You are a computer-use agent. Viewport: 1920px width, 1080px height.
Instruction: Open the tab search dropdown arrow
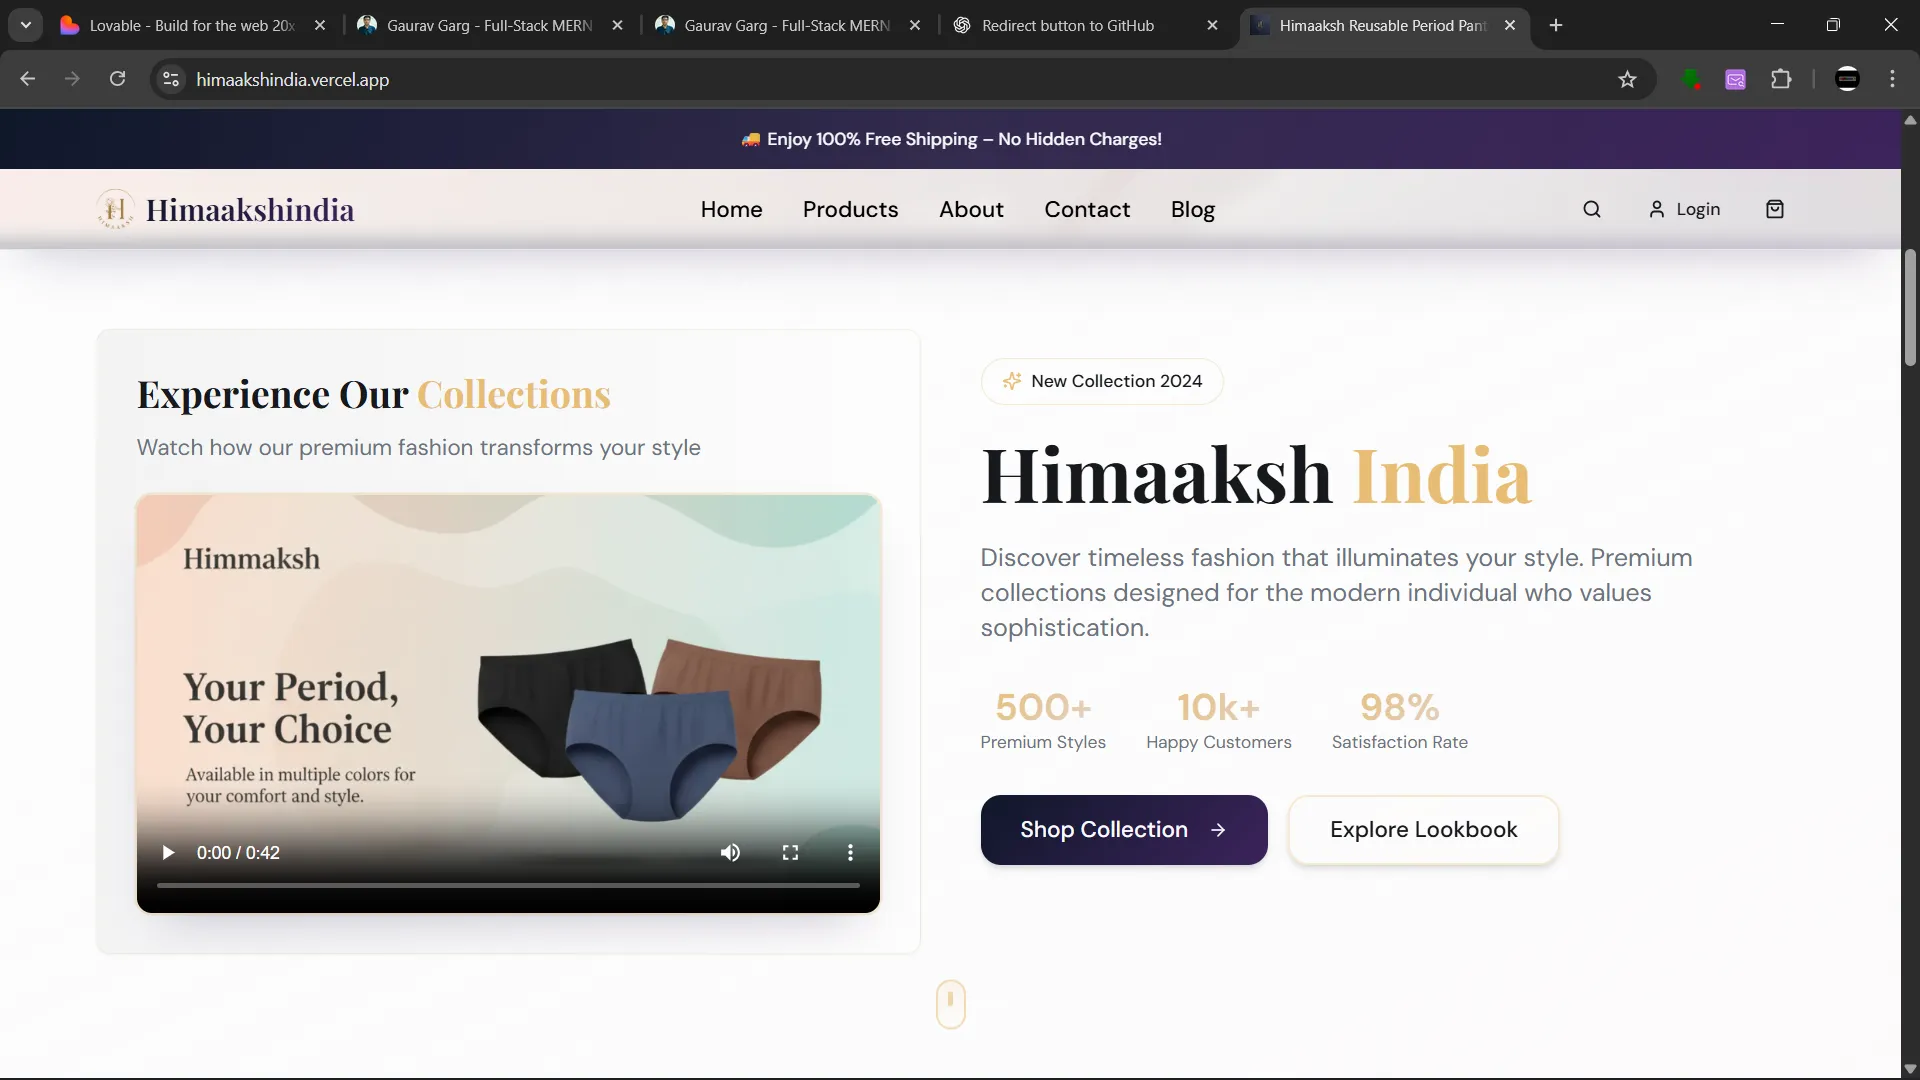click(26, 25)
